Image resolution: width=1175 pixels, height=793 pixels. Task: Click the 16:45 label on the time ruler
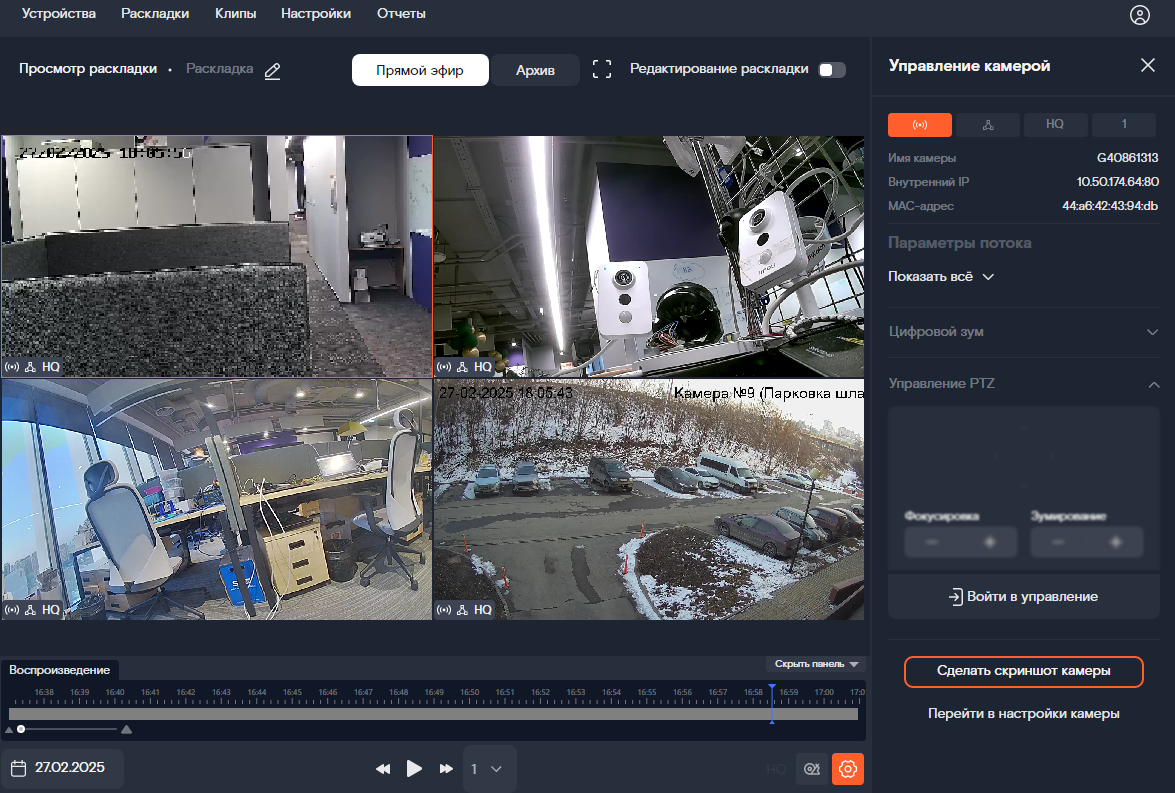coord(292,692)
